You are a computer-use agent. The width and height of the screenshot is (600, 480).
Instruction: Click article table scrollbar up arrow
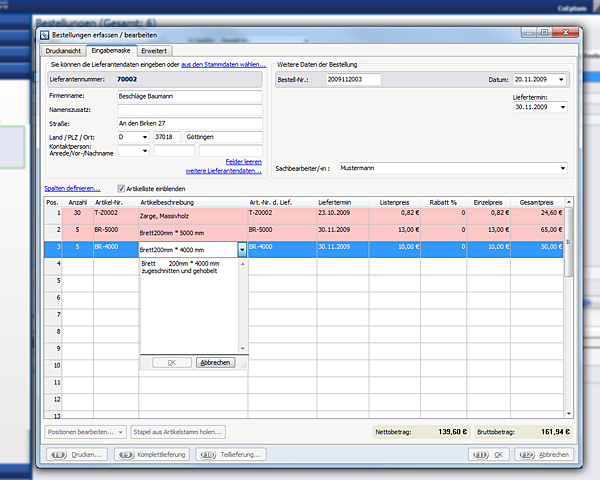pos(569,202)
